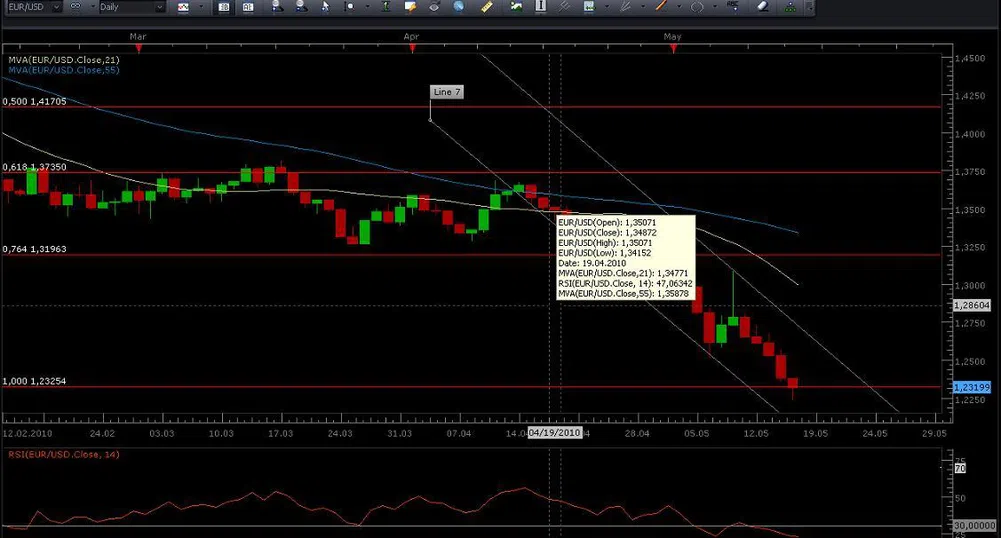Select the eraser tool
Viewport: 1001px width, 538px height.
761,6
